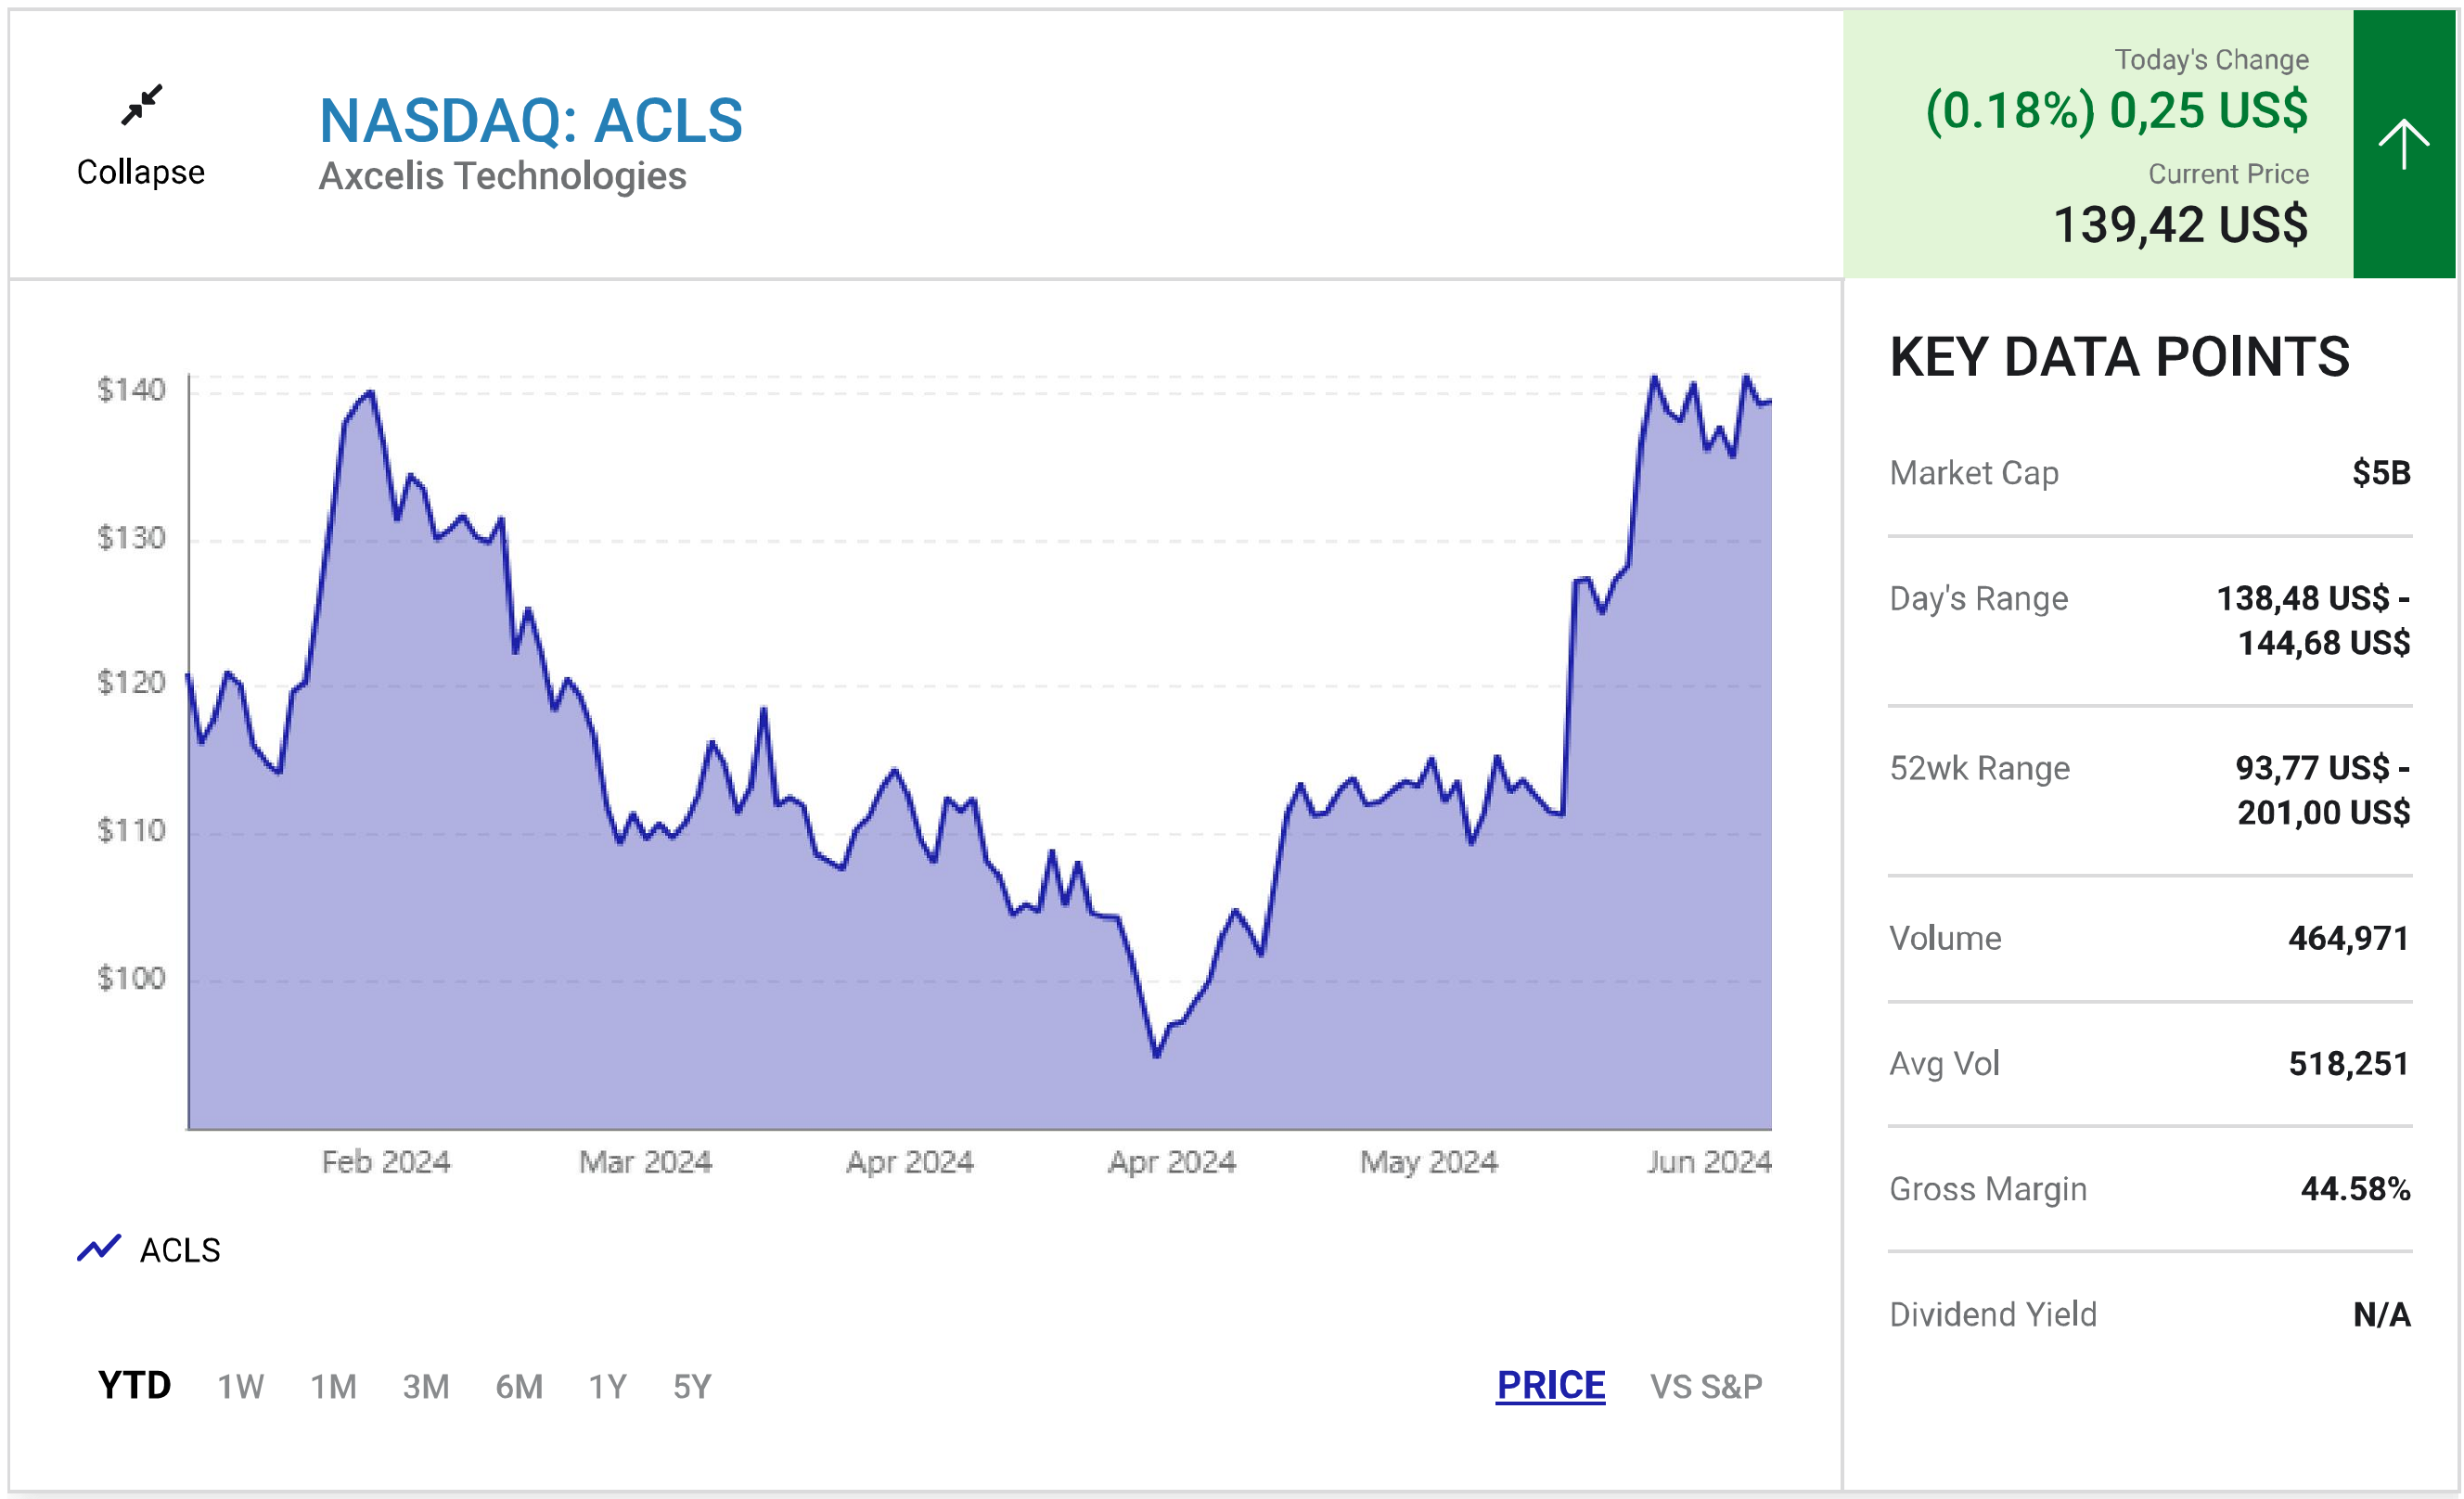Switch chart to 1M range
This screenshot has height=1499, width=2464.
333,1387
